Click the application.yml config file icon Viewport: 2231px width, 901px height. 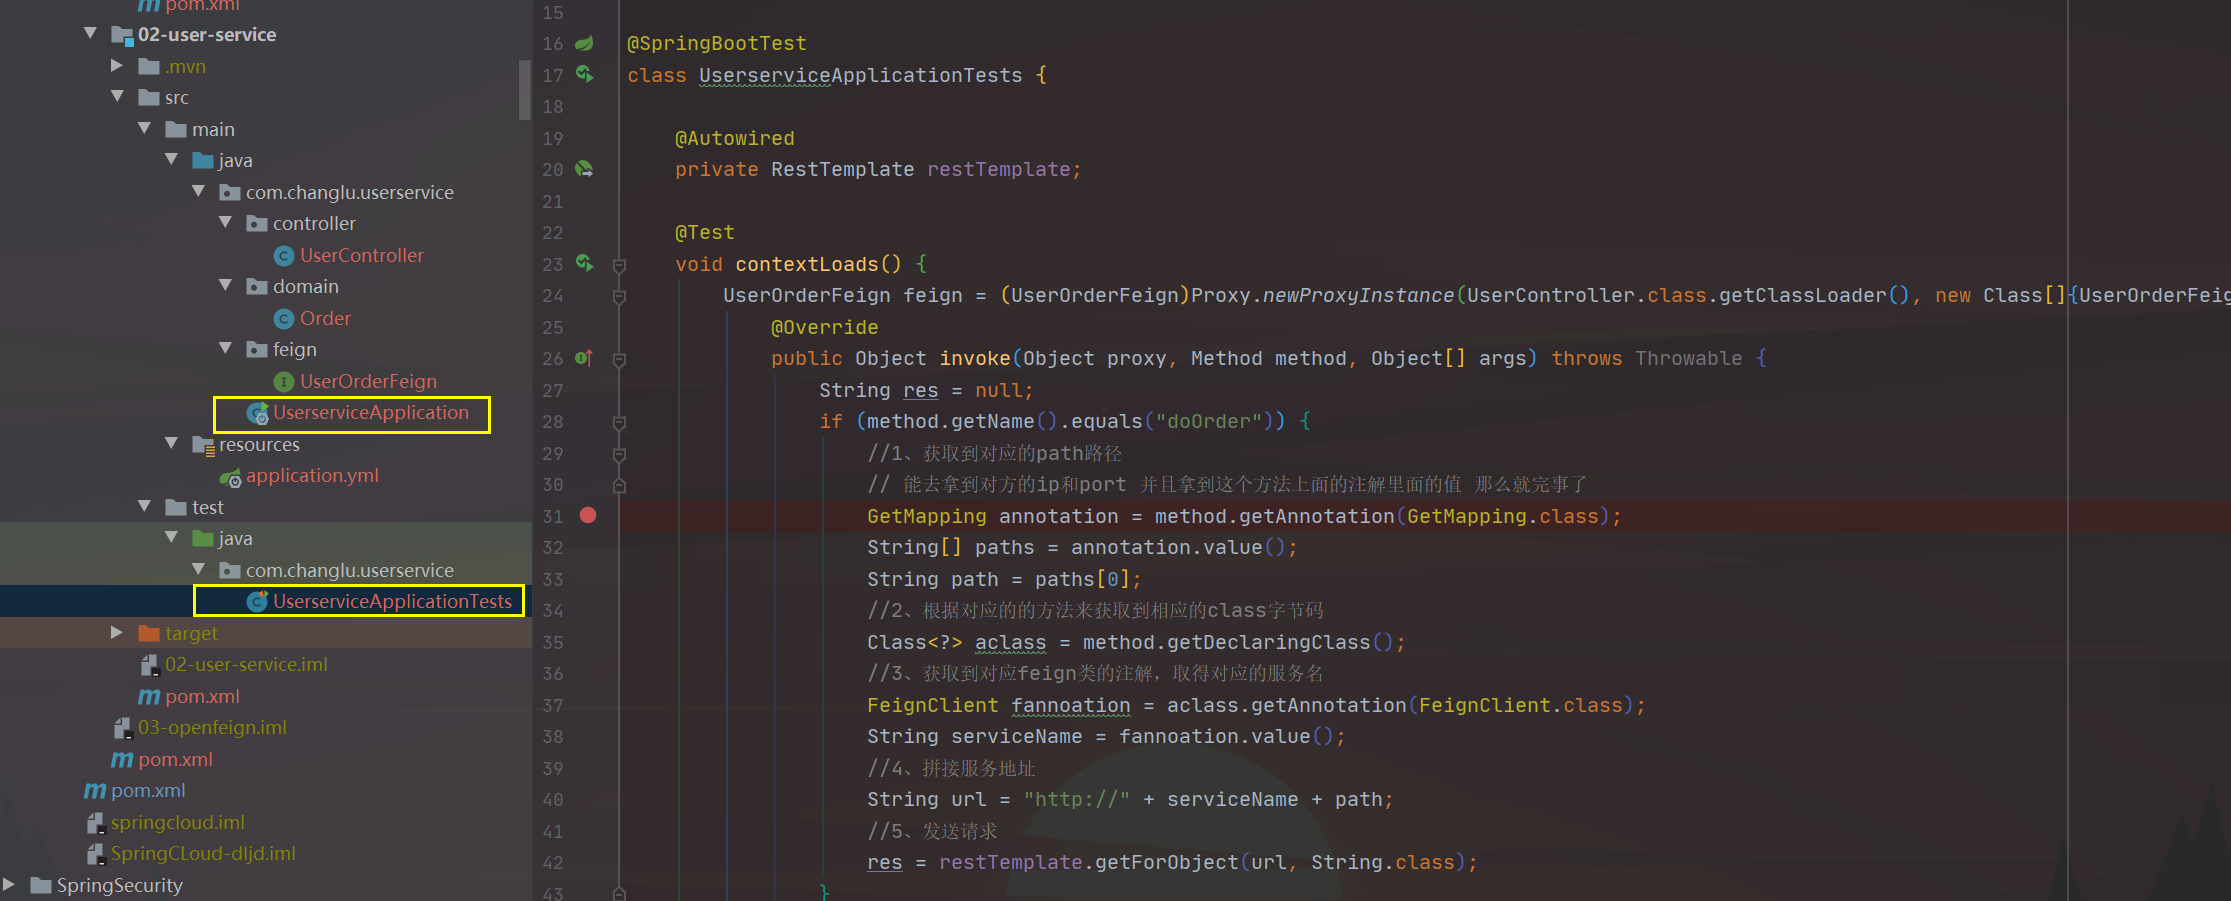231,477
